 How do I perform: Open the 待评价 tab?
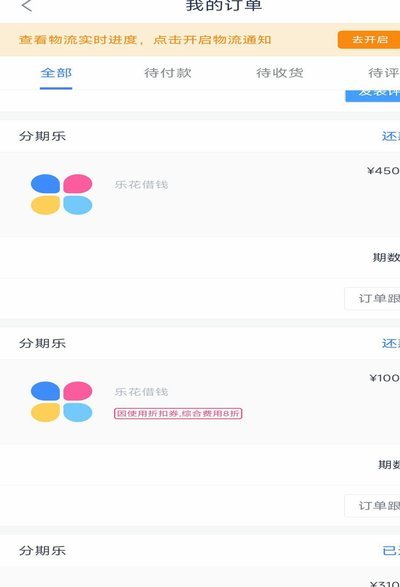coord(384,73)
